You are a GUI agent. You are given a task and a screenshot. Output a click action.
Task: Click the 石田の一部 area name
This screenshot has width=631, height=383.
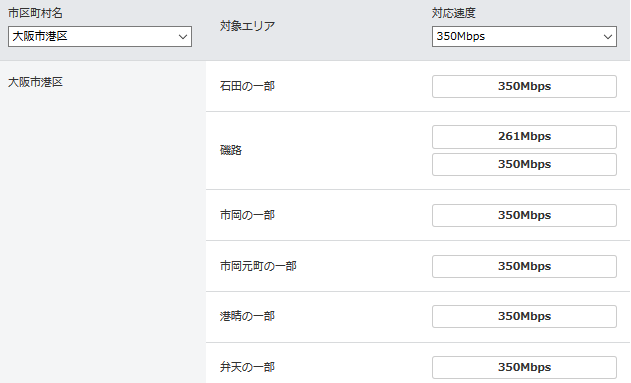click(x=247, y=86)
